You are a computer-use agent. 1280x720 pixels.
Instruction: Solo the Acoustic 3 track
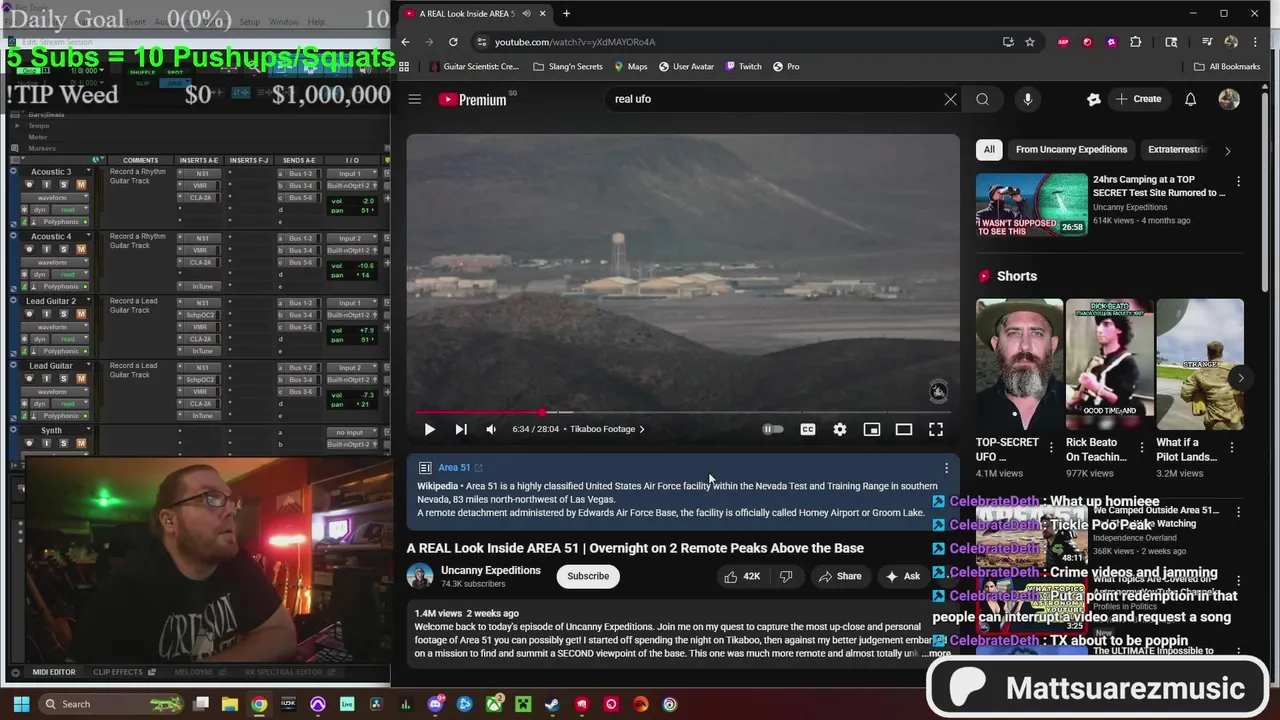tap(64, 185)
